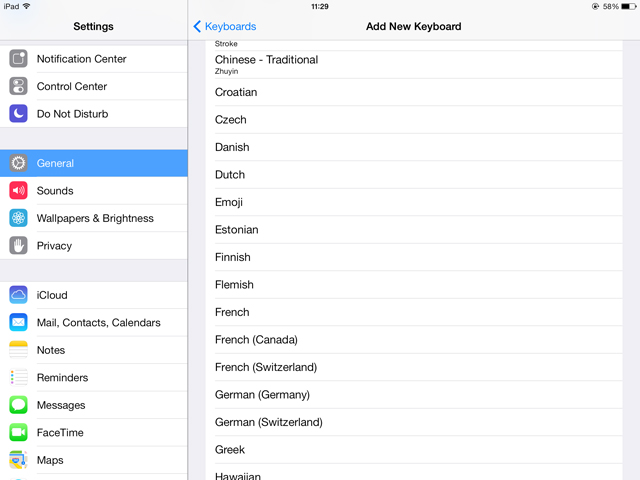
Task: Tap the Do Not Disturb moon icon
Action: click(x=18, y=113)
